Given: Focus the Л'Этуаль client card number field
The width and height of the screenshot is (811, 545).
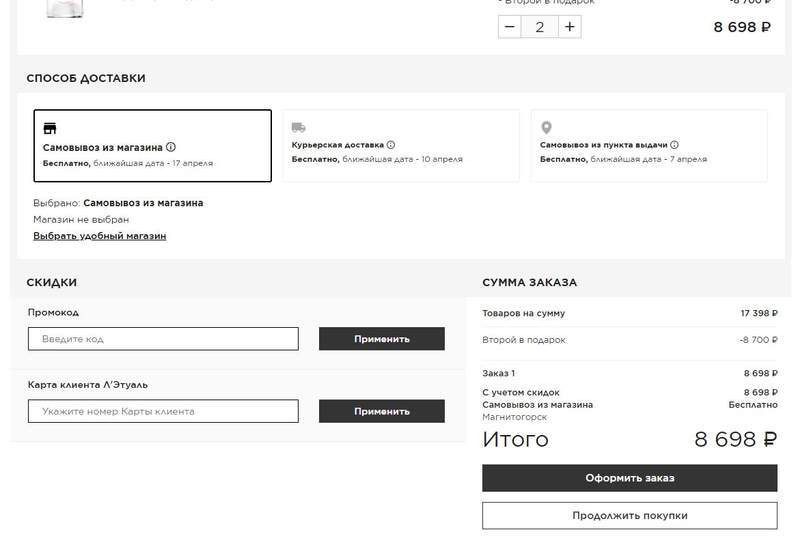Looking at the screenshot, I should (x=163, y=411).
